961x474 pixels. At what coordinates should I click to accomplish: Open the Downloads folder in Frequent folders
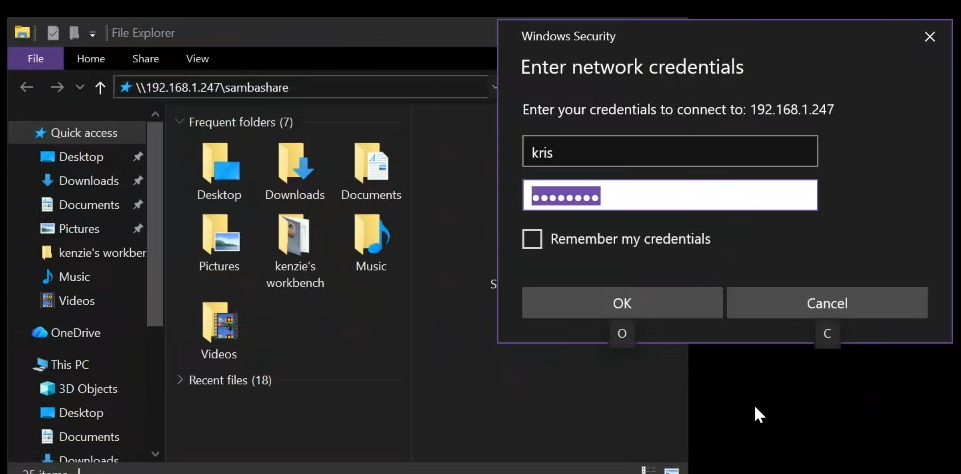coord(295,165)
